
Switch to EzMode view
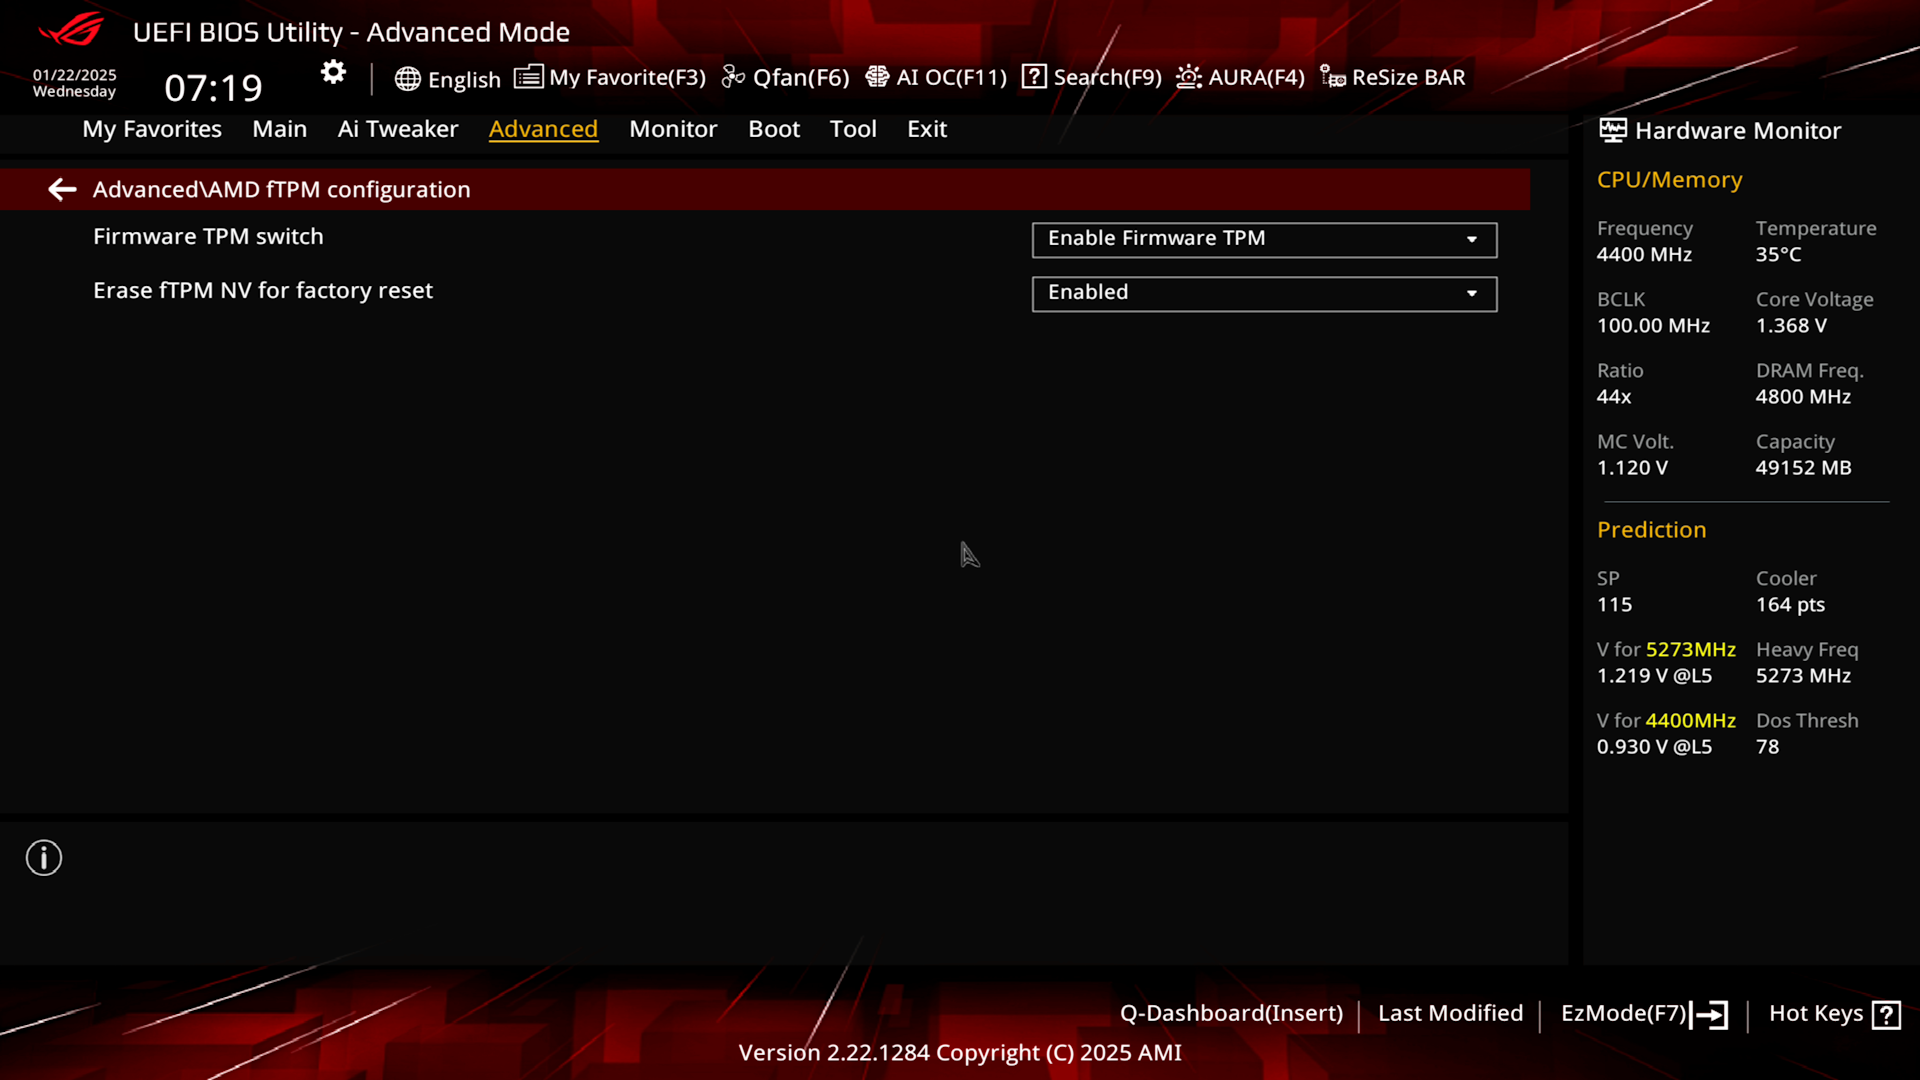pos(1643,1013)
